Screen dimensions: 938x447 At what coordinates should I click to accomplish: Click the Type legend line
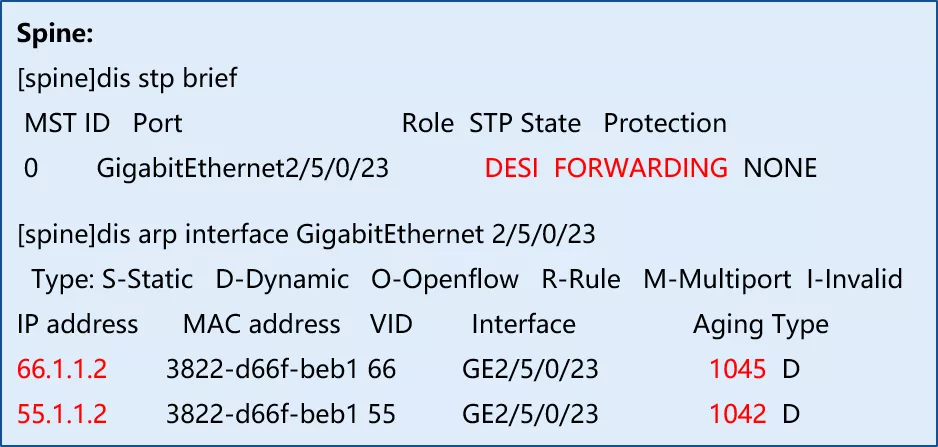point(467,279)
